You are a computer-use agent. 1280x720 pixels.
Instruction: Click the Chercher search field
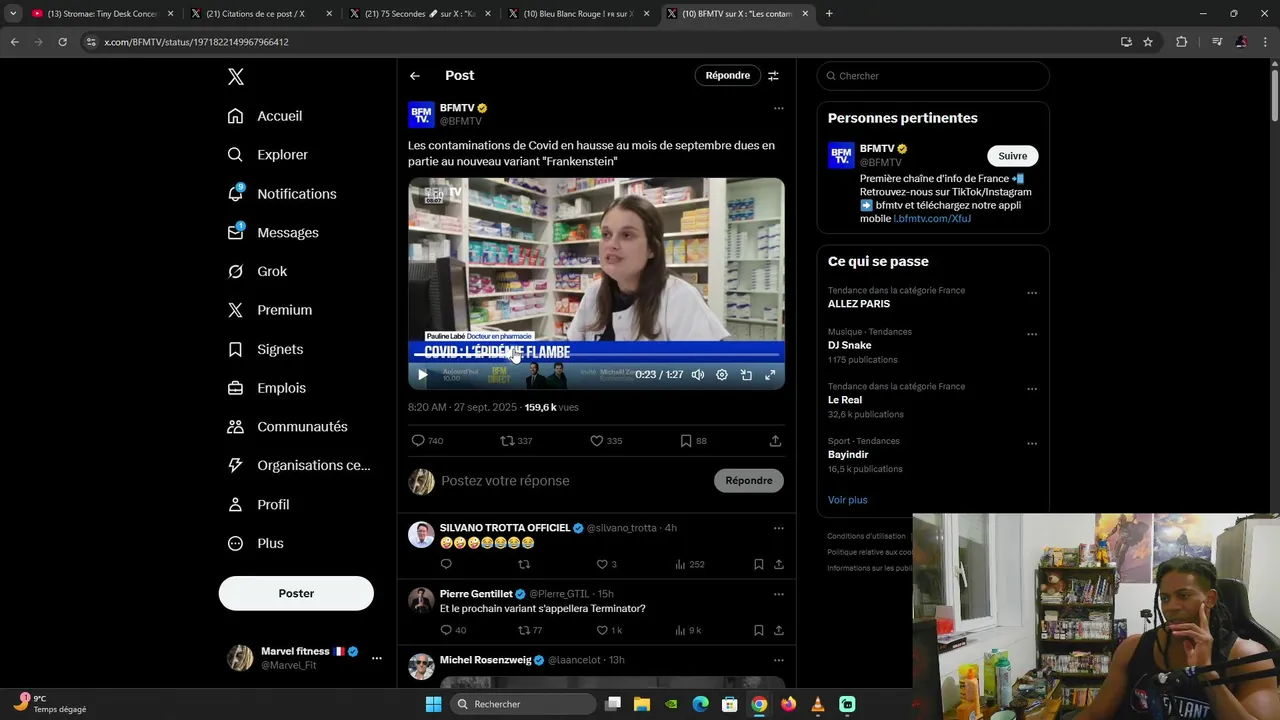[933, 76]
